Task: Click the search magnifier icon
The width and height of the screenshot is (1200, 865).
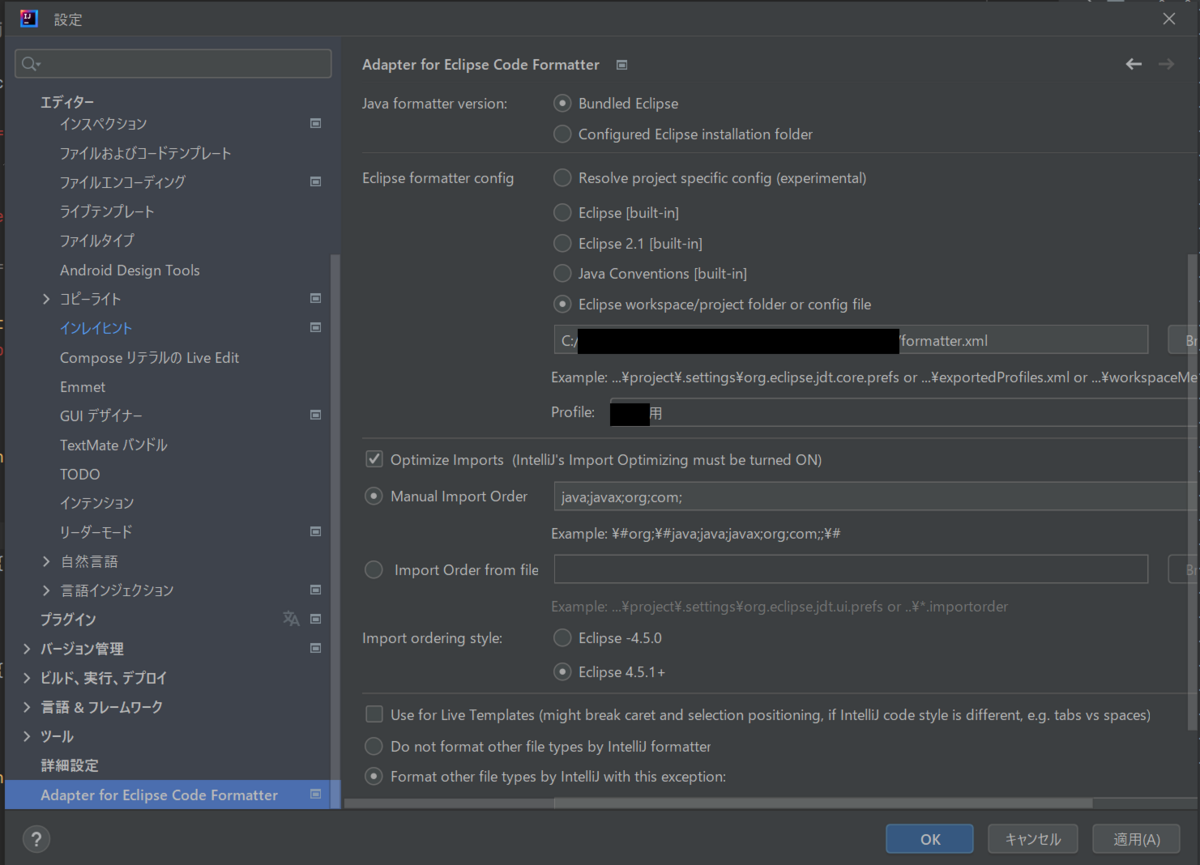Action: tap(30, 64)
